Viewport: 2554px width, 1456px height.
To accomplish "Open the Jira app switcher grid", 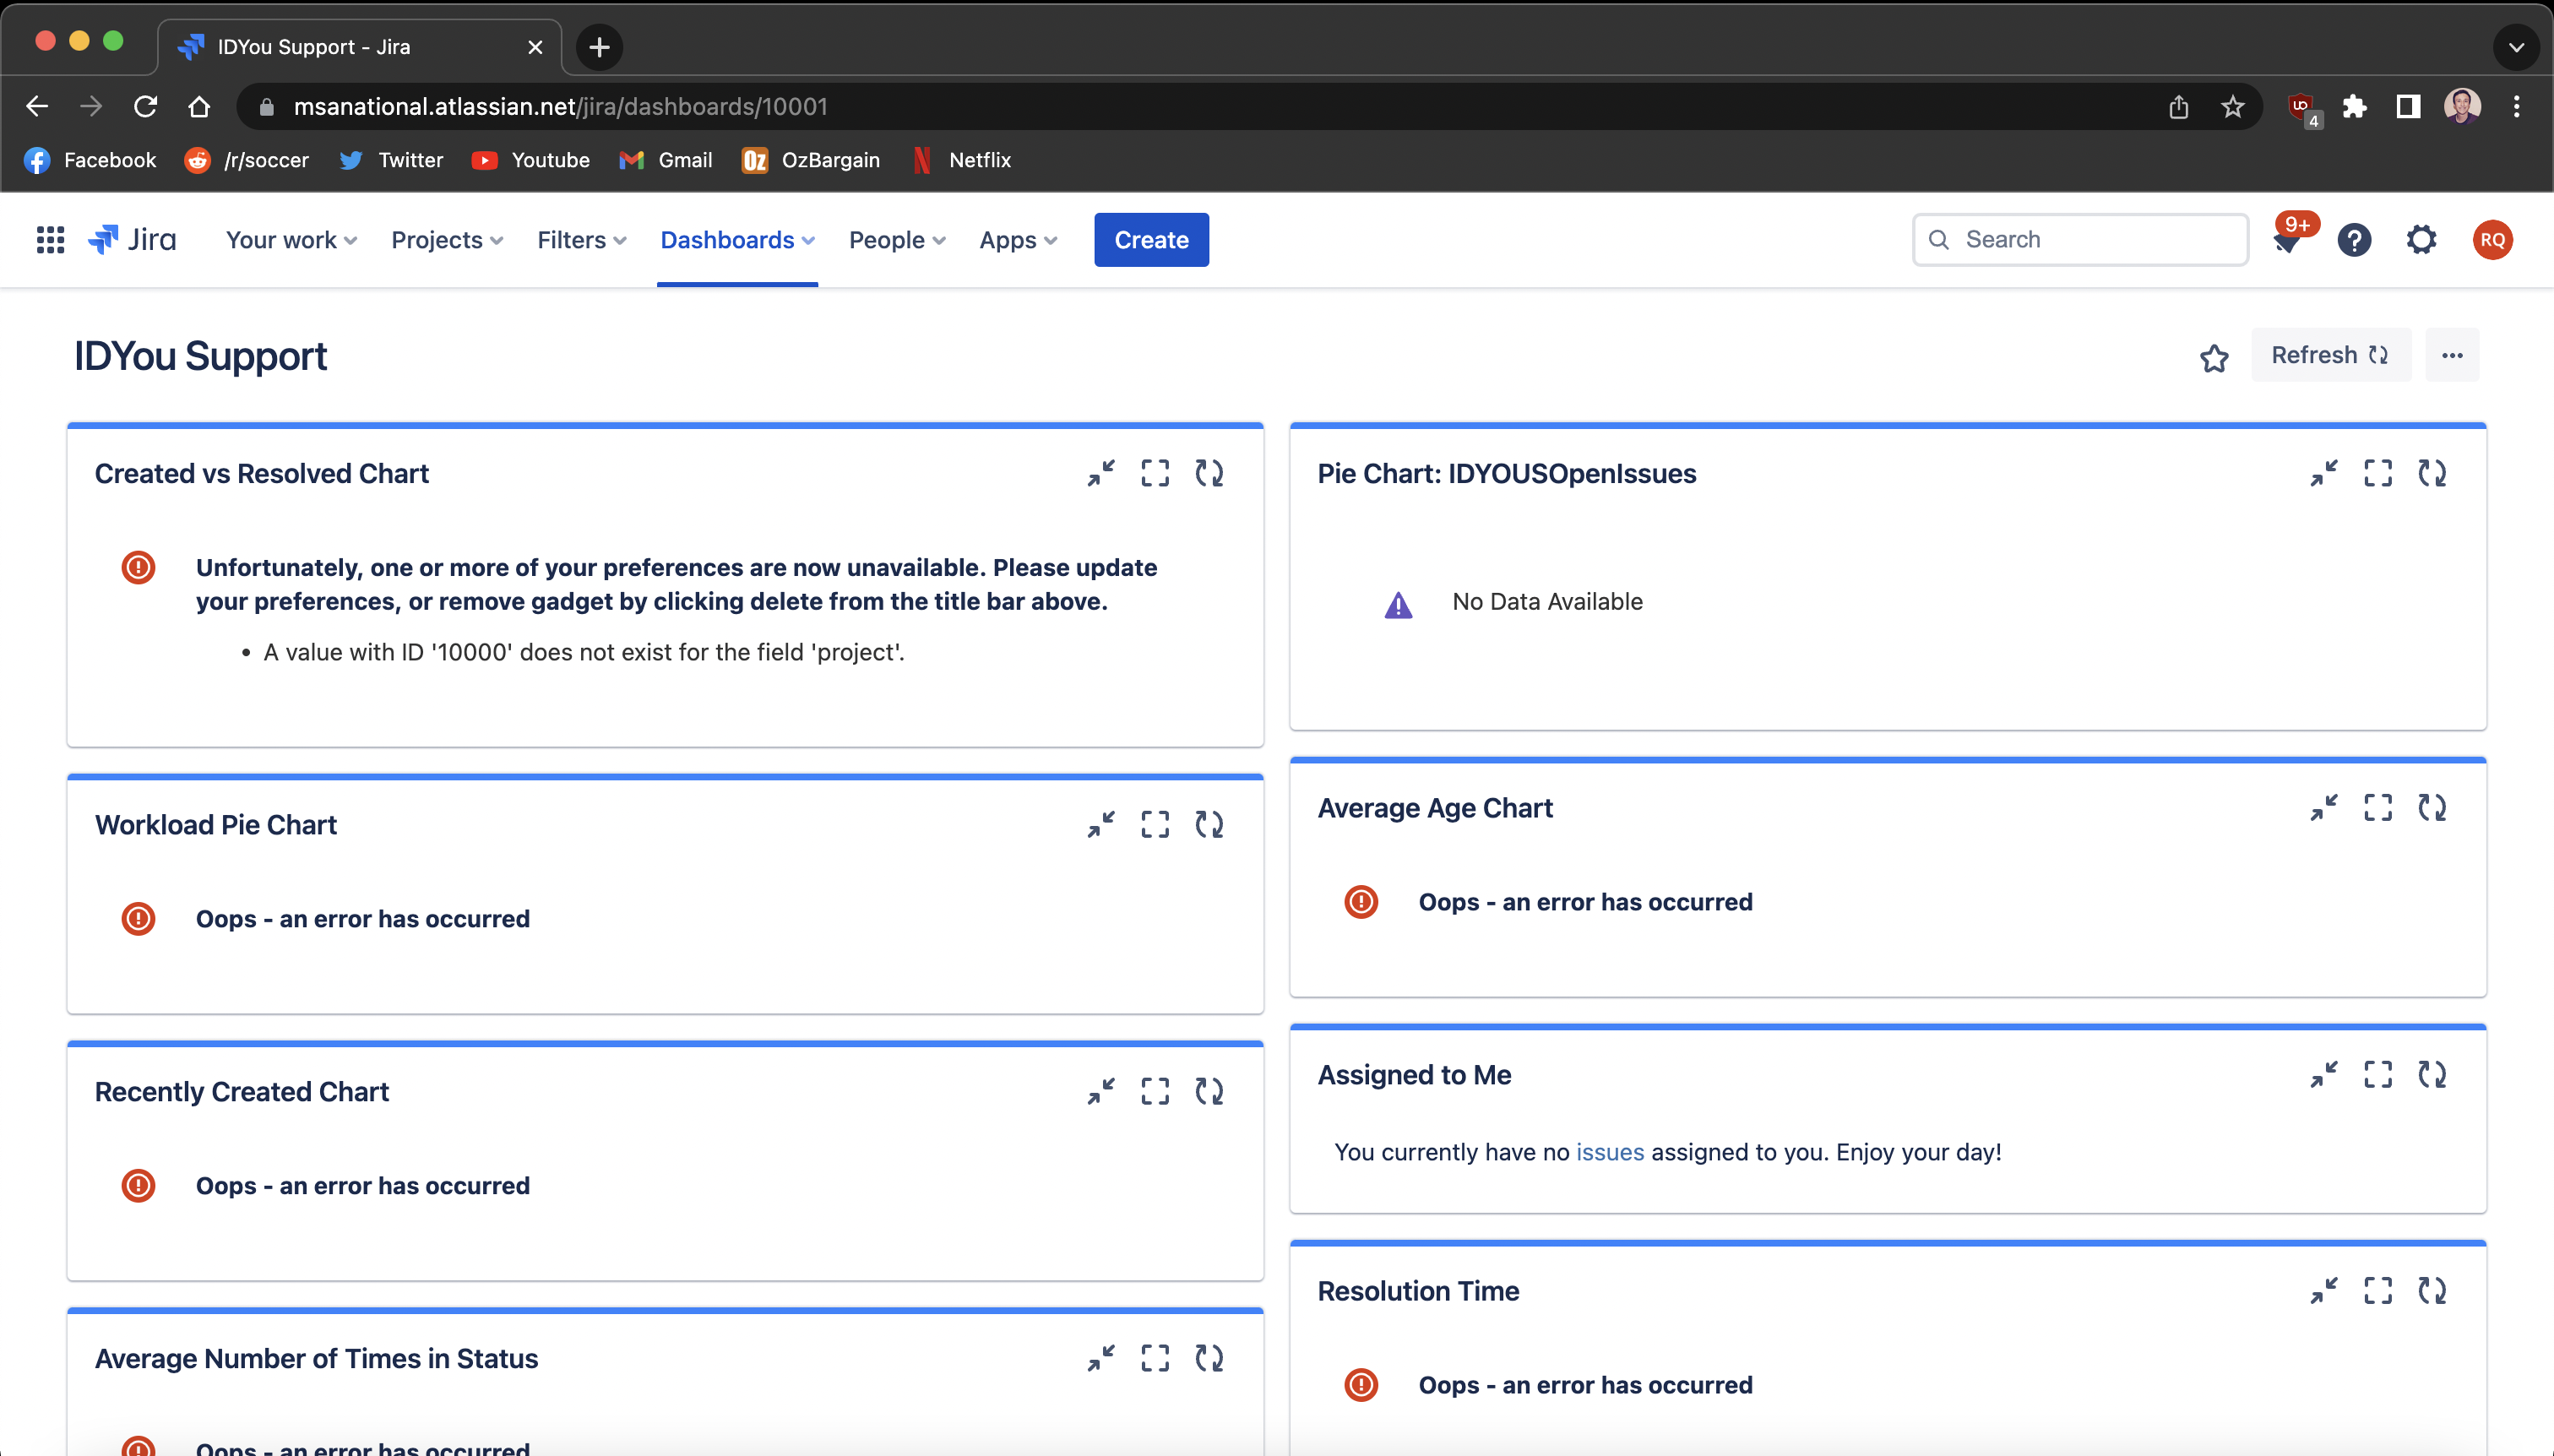I will click(x=50, y=240).
